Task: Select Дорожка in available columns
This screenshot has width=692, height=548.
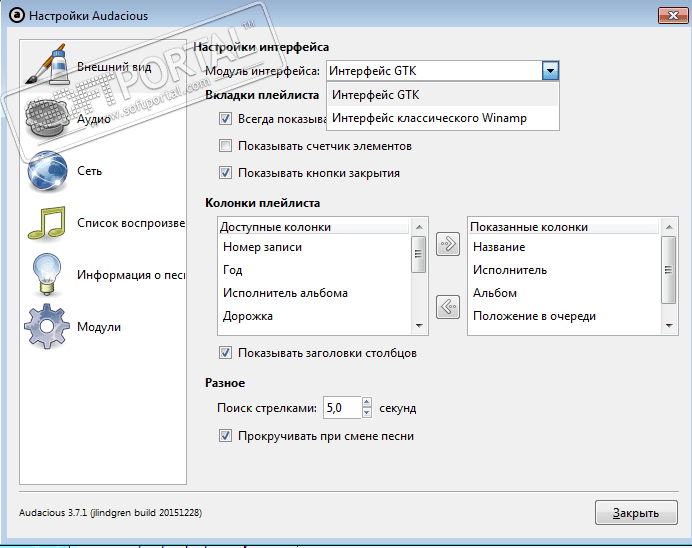Action: (314, 316)
